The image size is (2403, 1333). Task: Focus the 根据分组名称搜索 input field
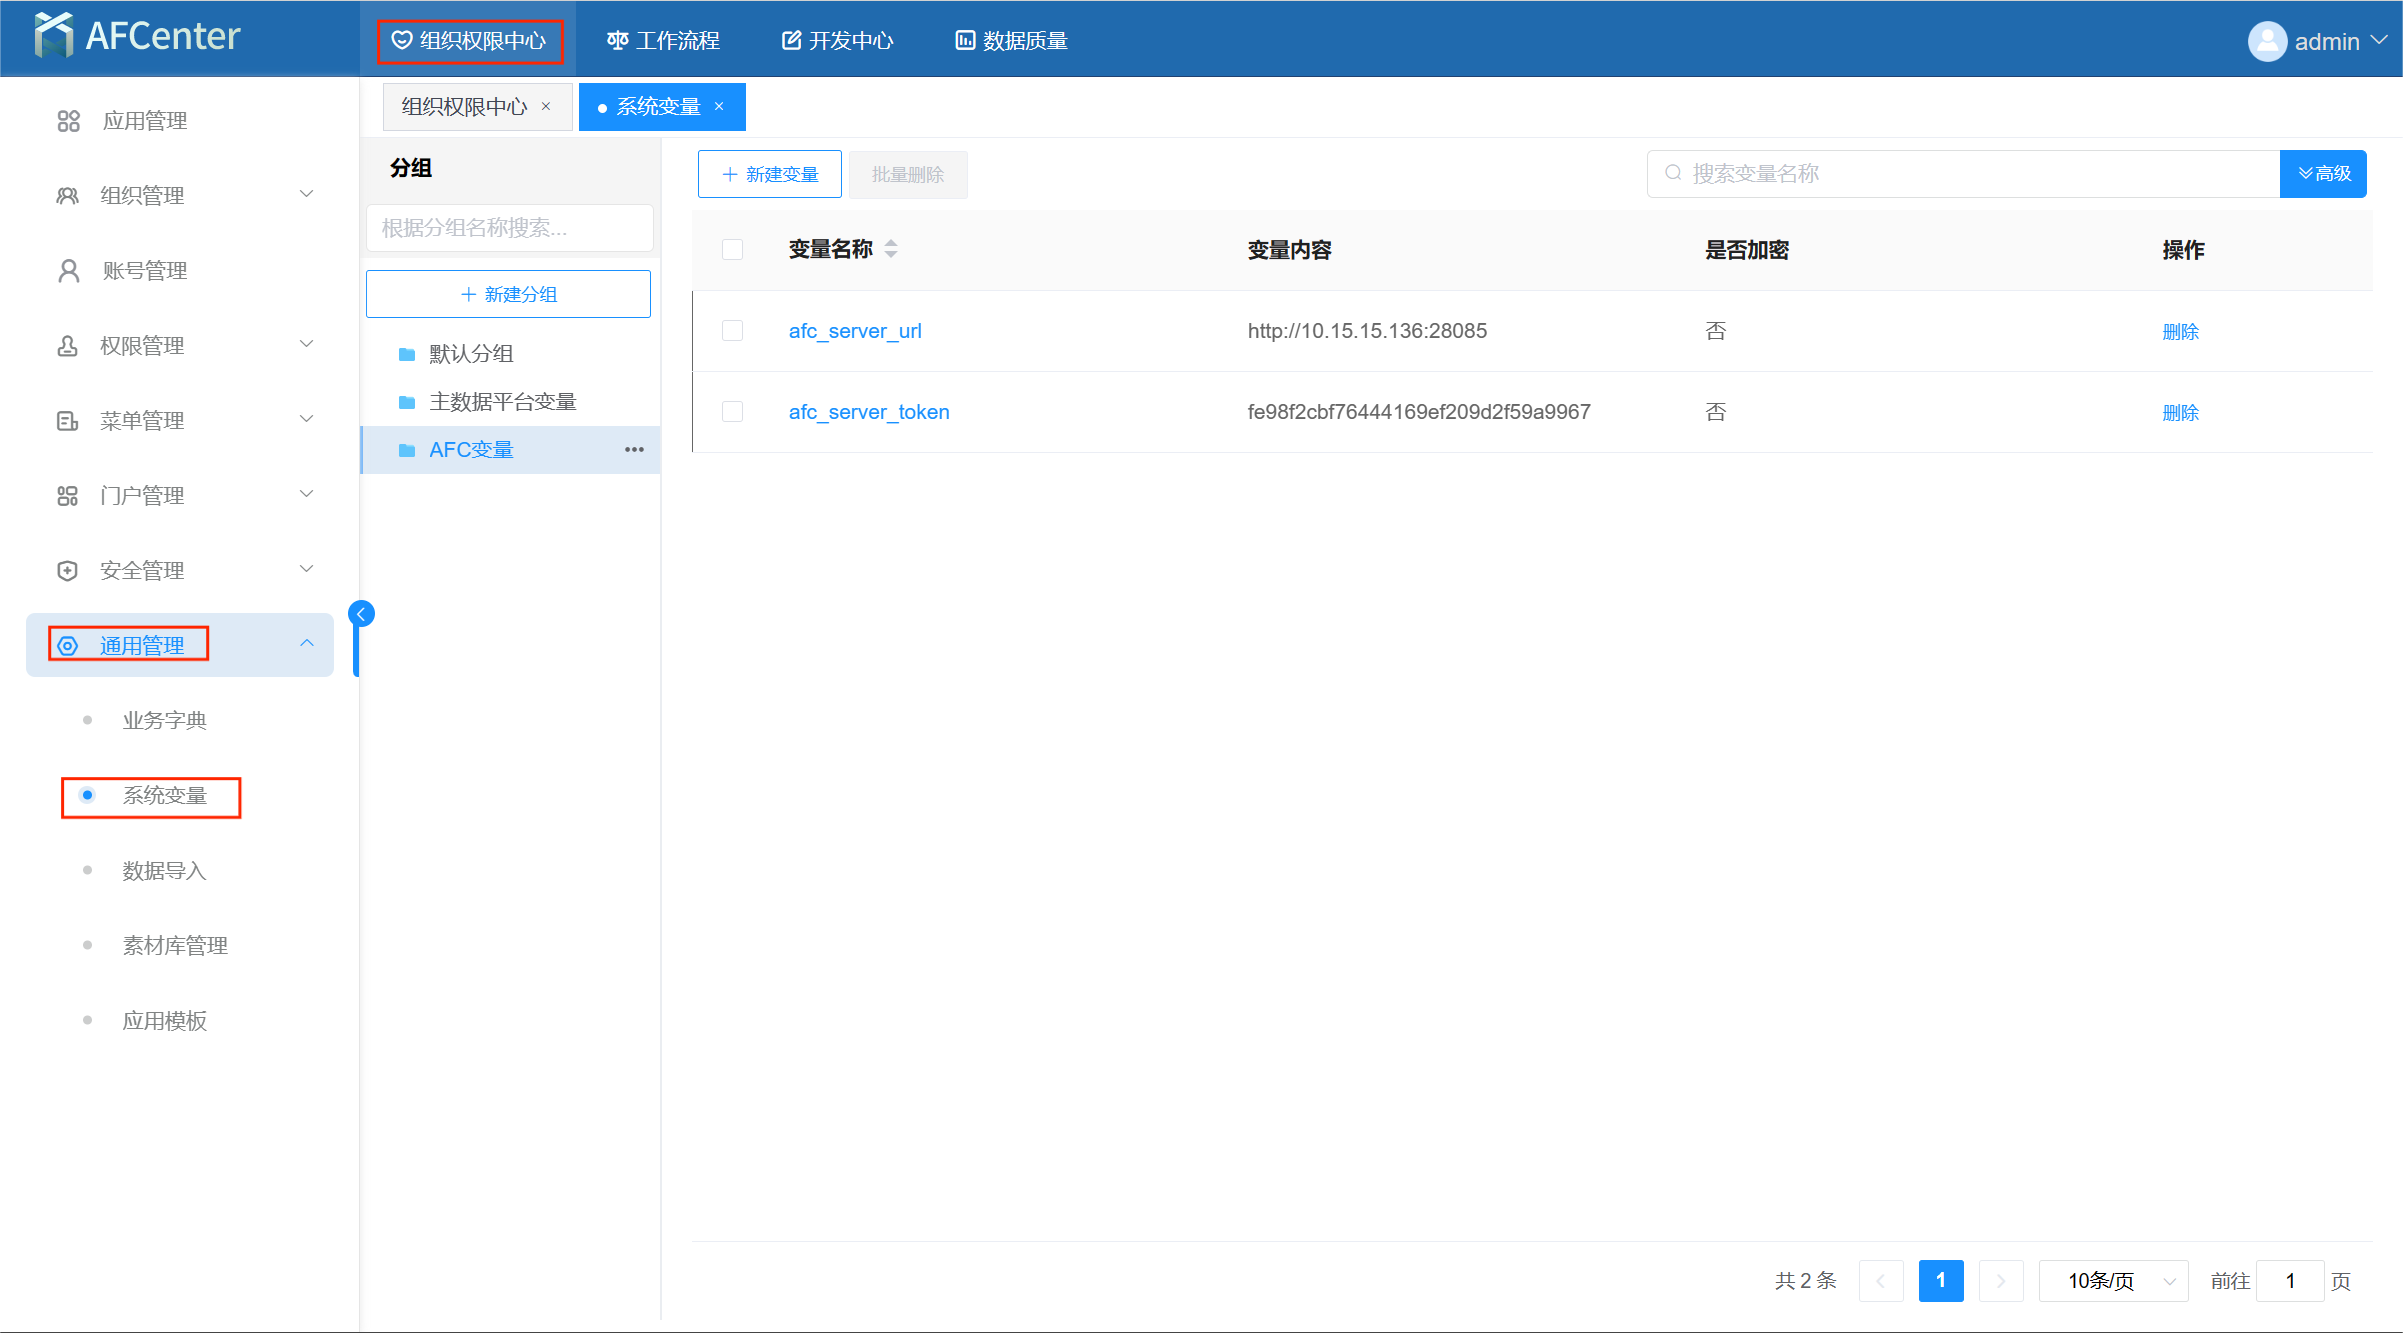click(x=510, y=228)
